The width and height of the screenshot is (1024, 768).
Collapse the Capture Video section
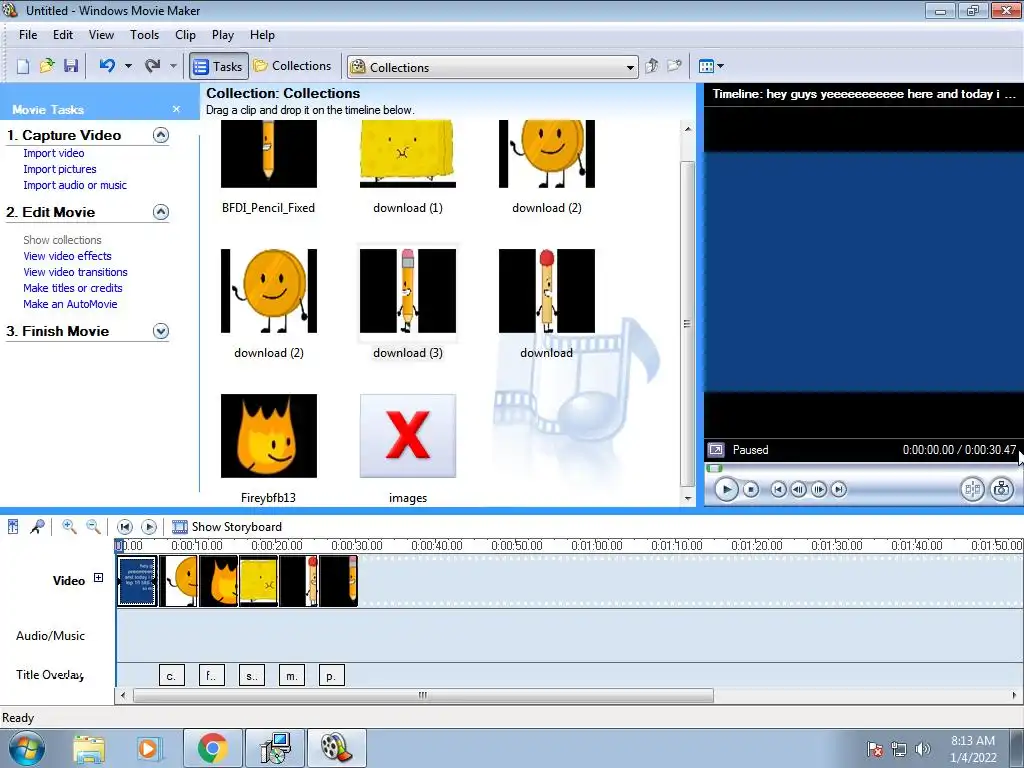(x=161, y=135)
